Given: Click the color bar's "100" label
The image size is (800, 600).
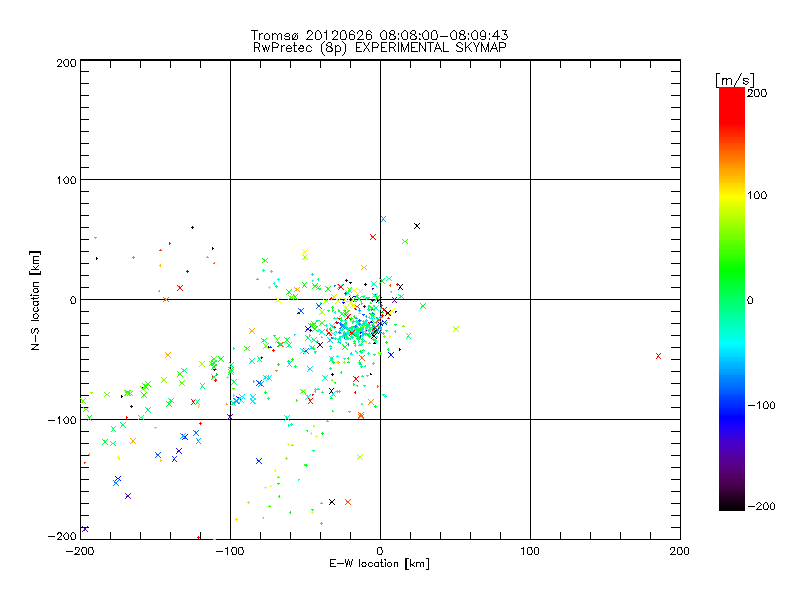Looking at the screenshot, I should point(757,195).
